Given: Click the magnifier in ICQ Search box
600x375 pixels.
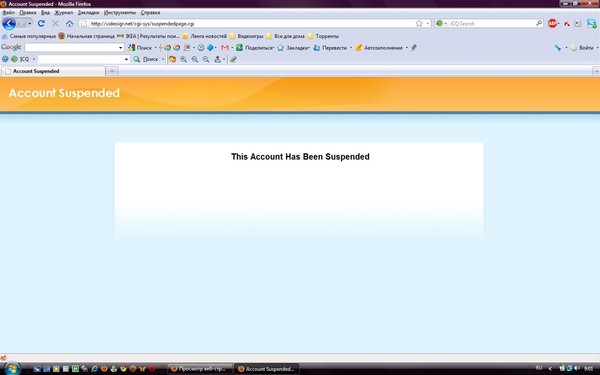Looking at the screenshot, I should (539, 23).
